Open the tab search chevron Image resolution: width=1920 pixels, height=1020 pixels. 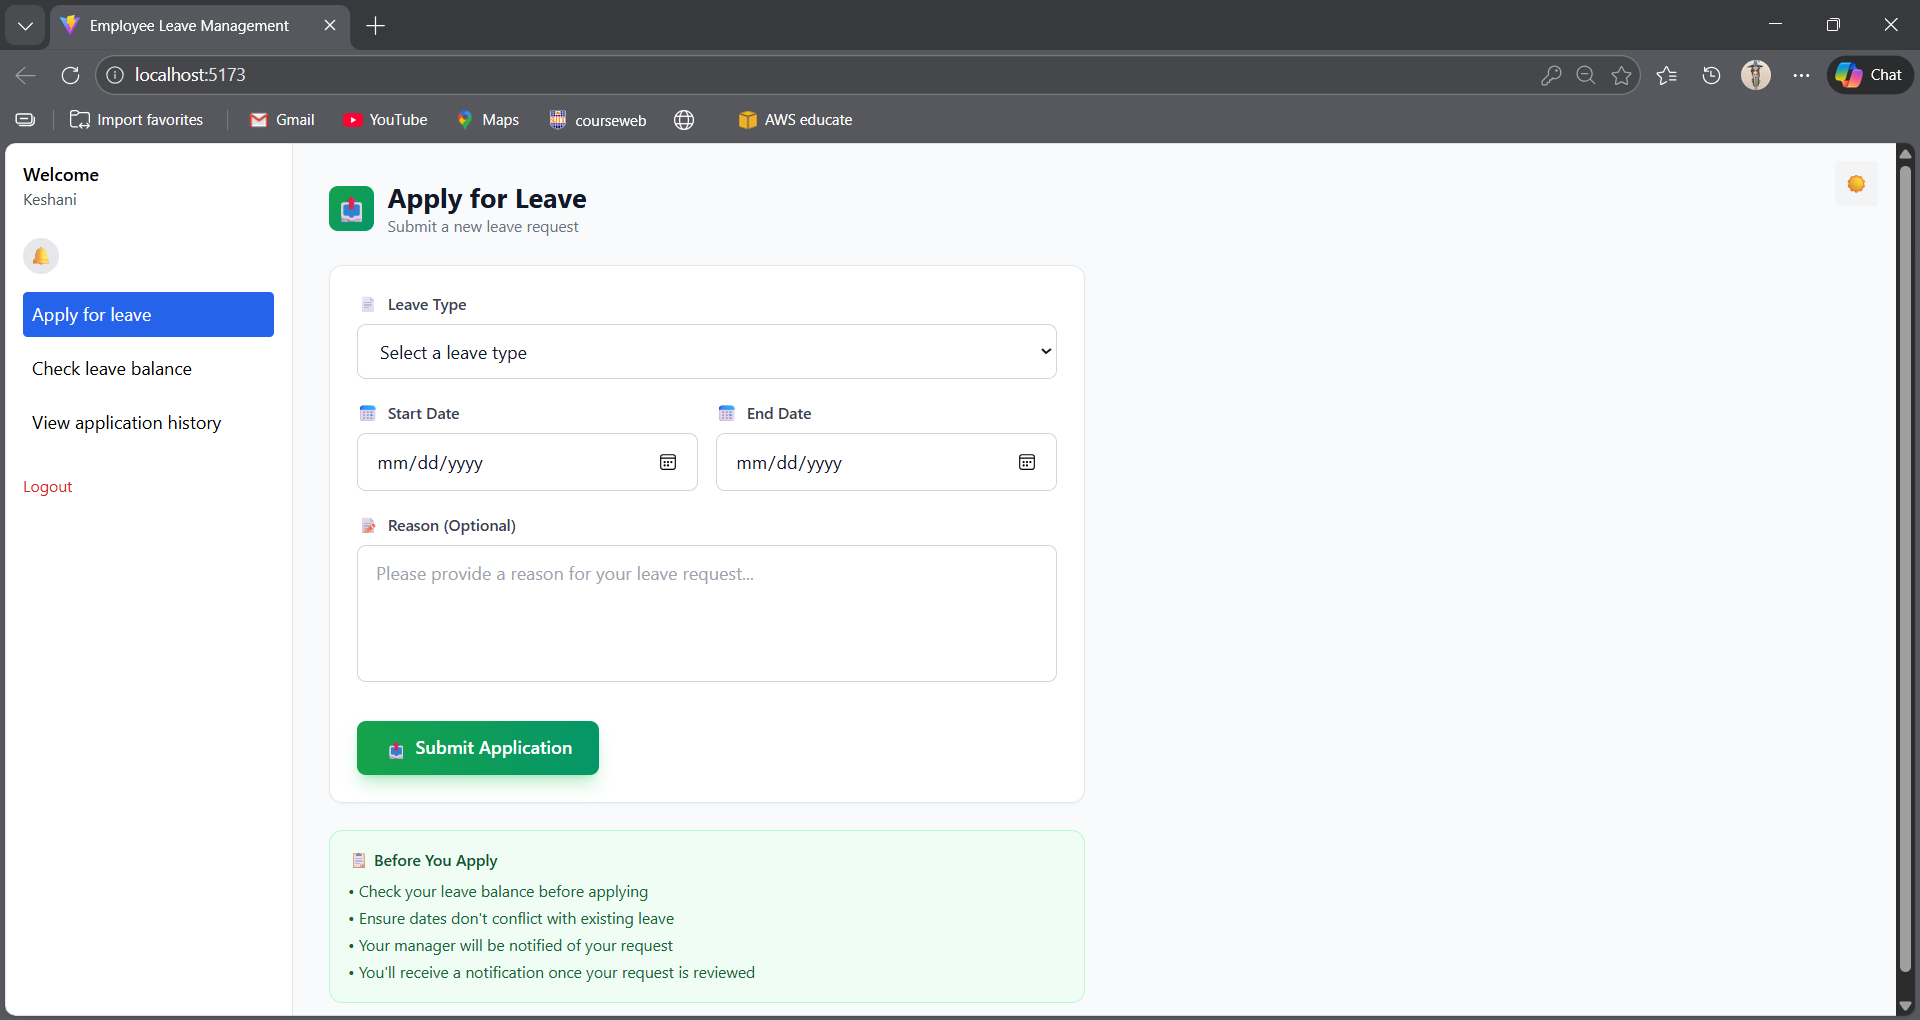click(x=24, y=25)
